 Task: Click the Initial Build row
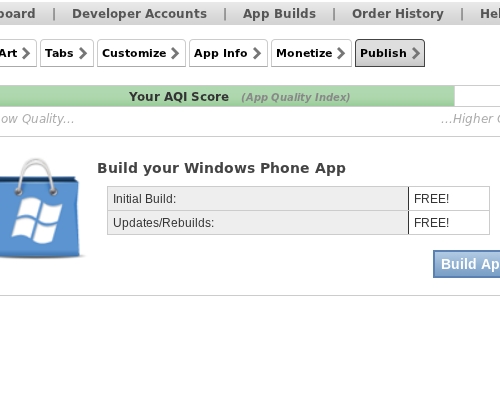[x=298, y=199]
